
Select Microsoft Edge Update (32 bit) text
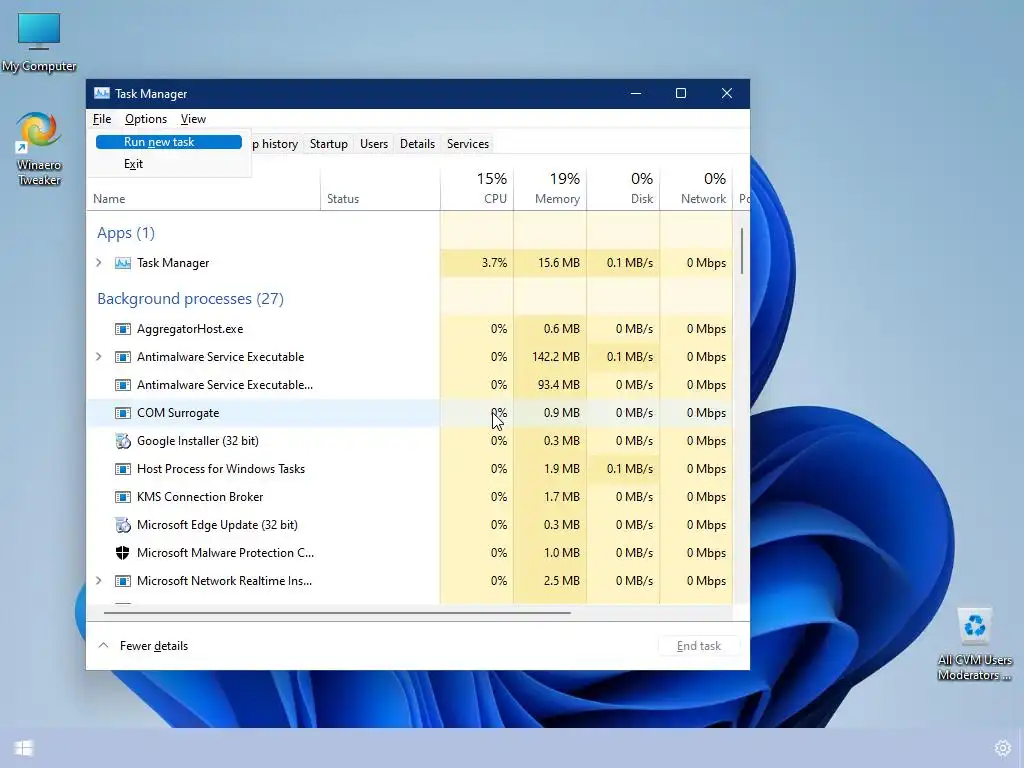point(217,524)
